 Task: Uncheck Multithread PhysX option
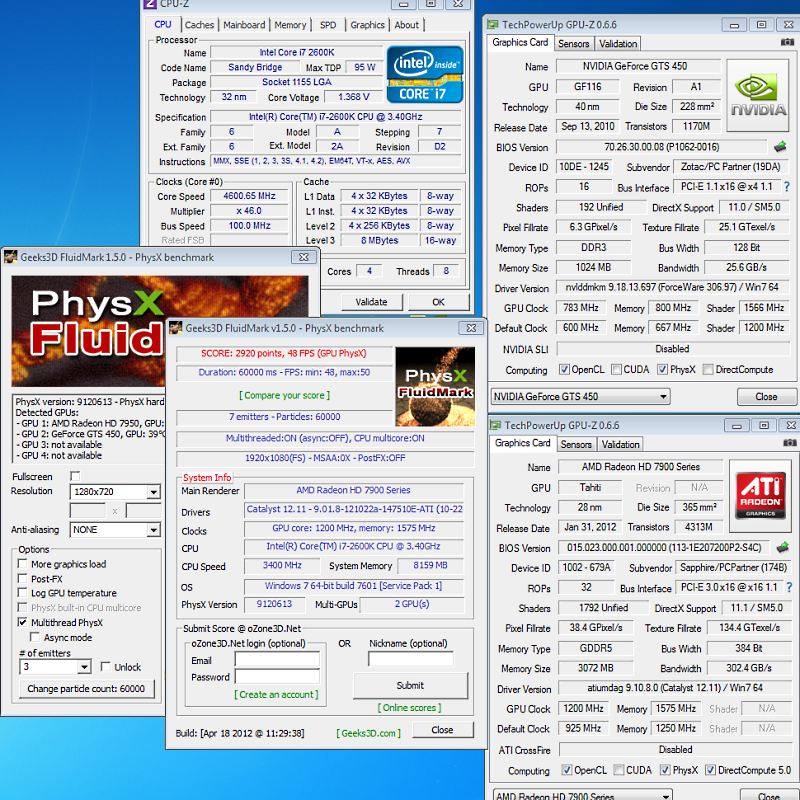pos(22,622)
